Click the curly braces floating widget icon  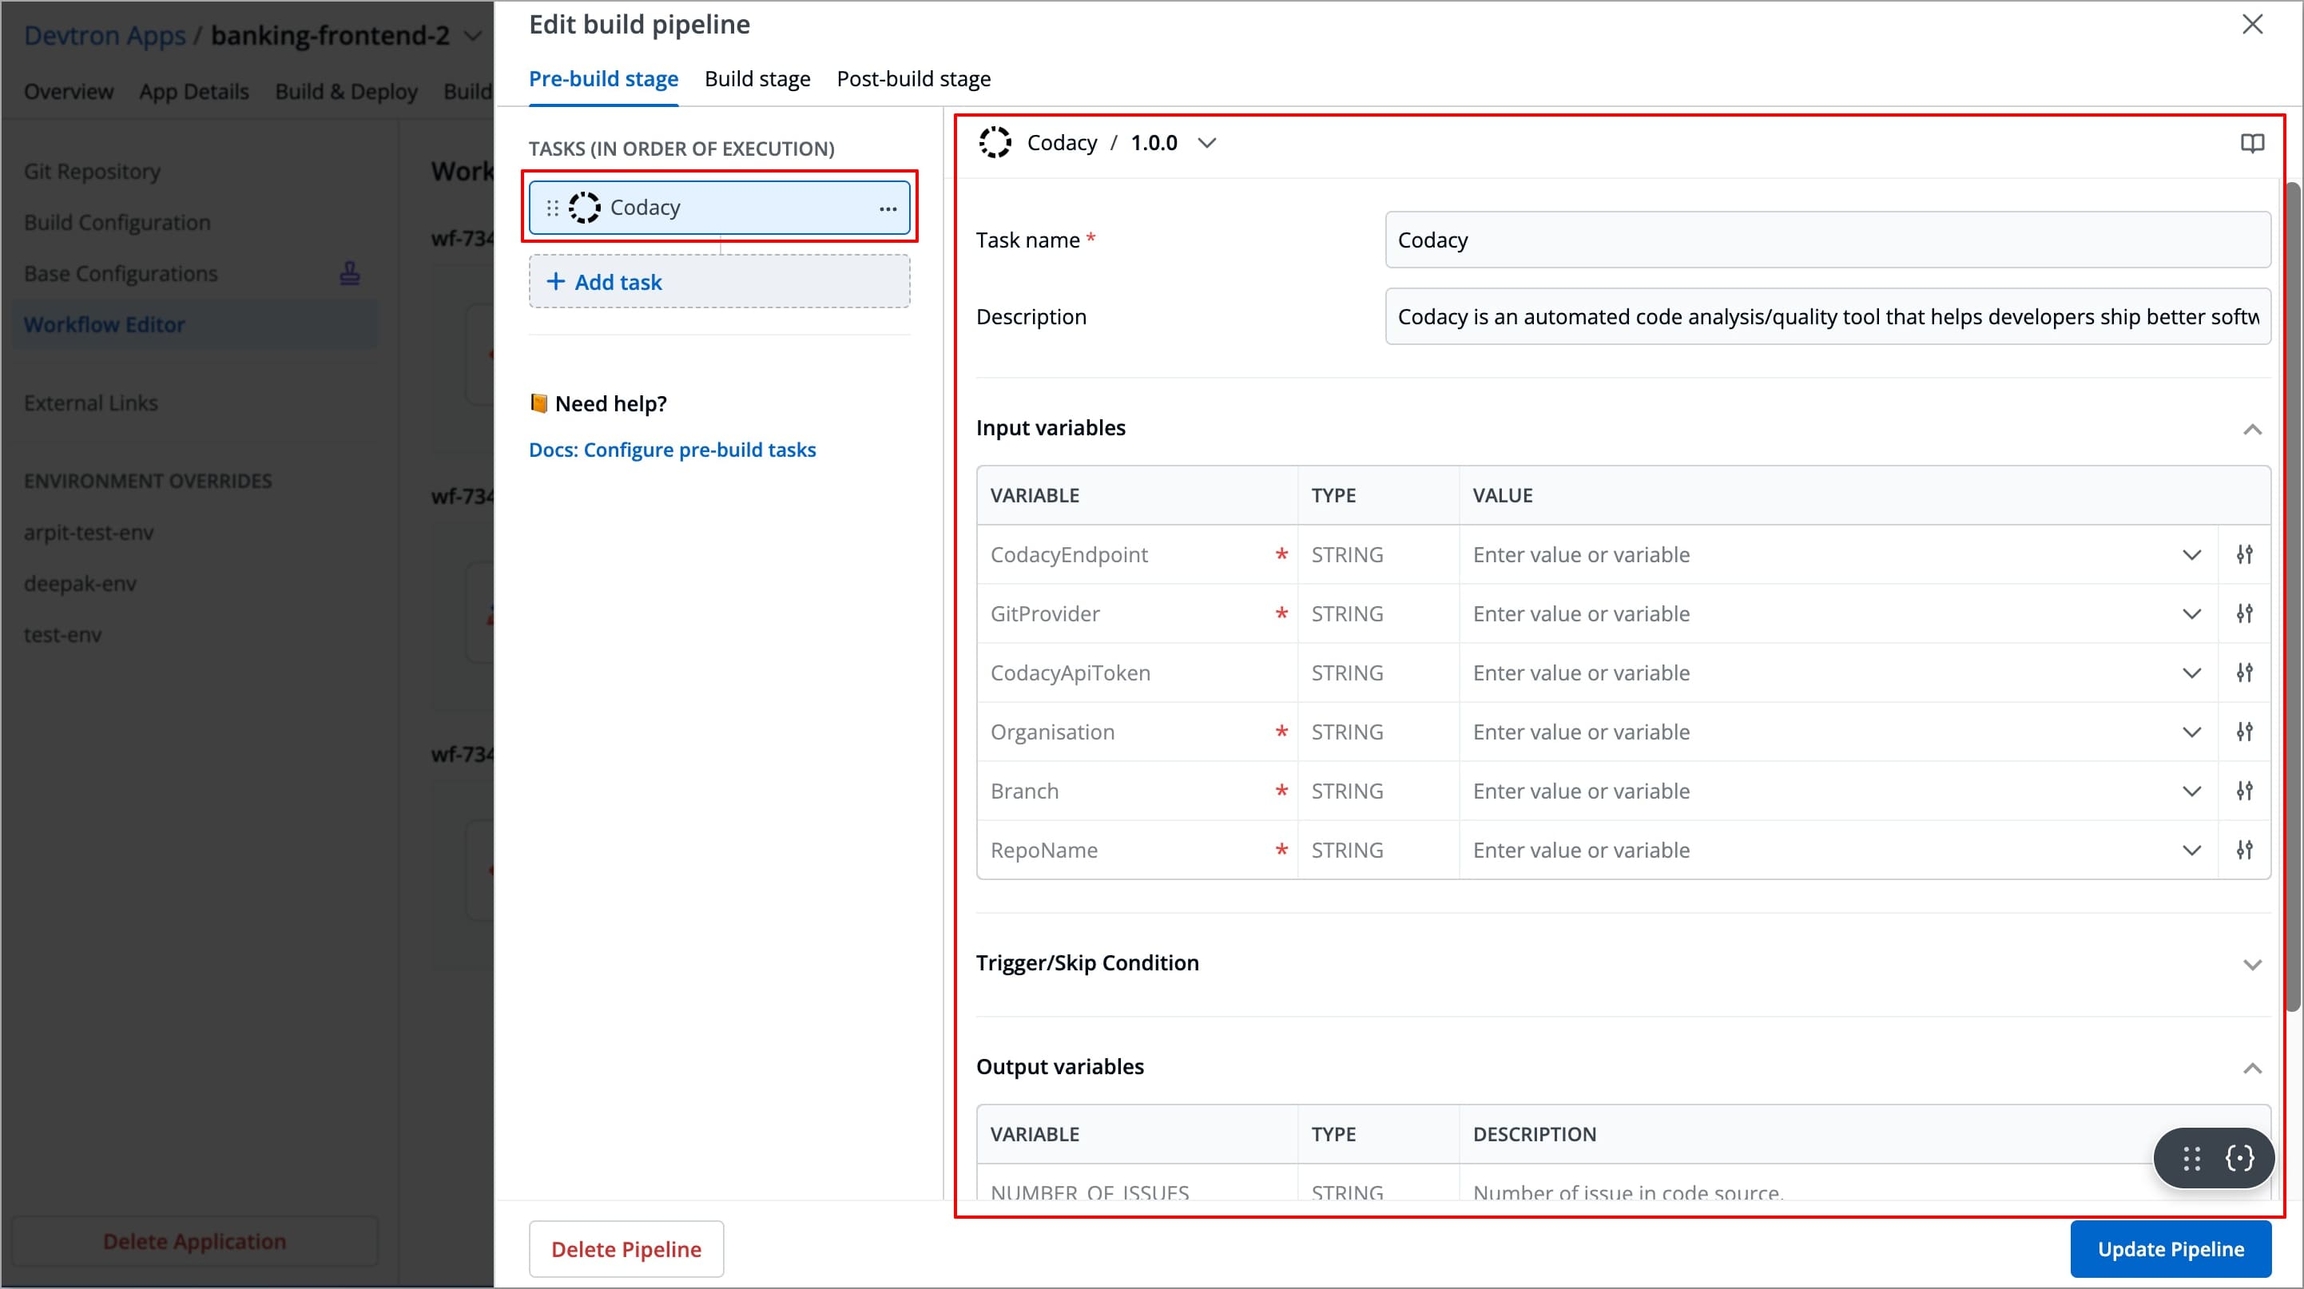click(2240, 1158)
